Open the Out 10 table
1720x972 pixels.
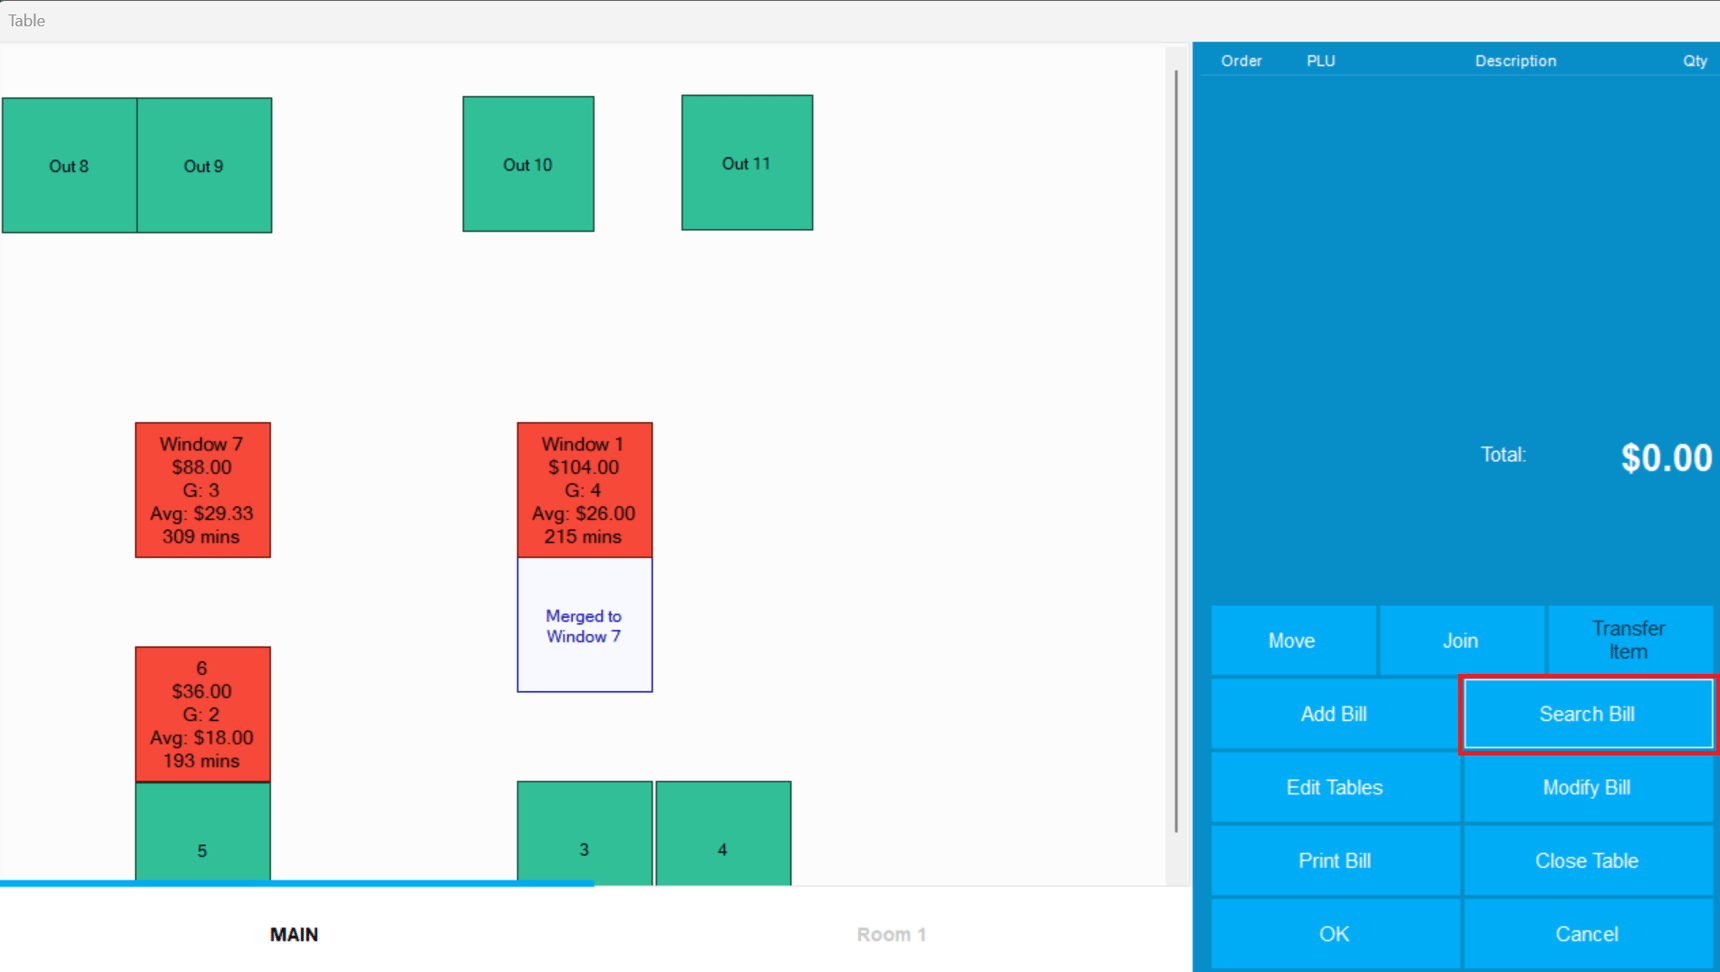tap(528, 164)
